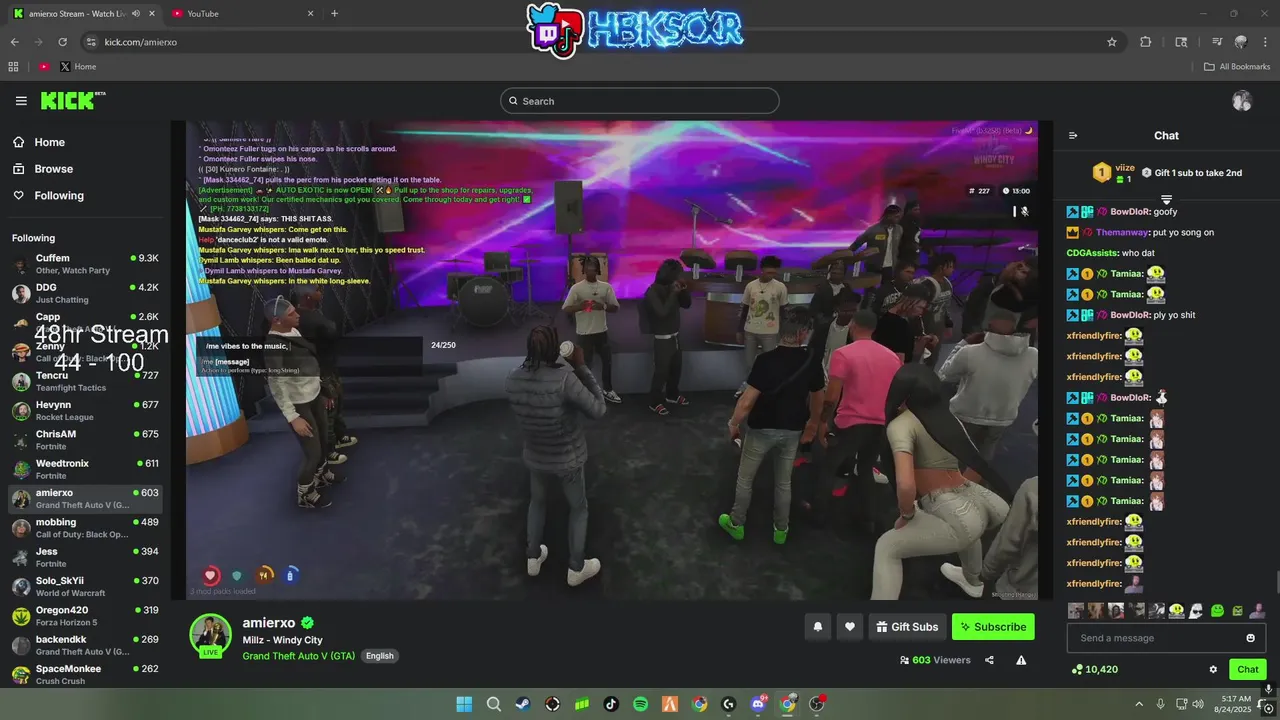Open OBS Studio from the taskbar
The image size is (1280, 720).
[x=817, y=704]
